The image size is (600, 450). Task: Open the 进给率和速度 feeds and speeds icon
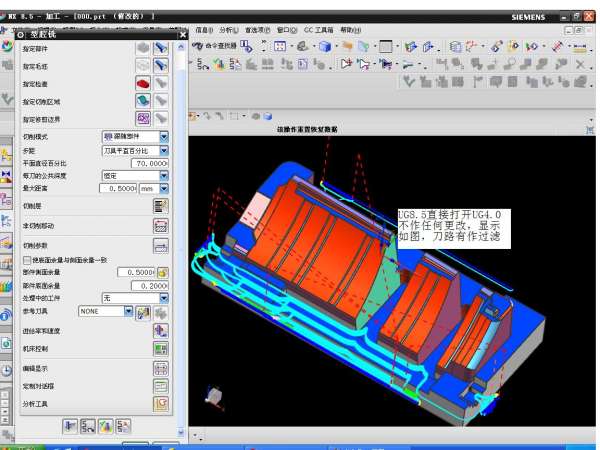(159, 330)
